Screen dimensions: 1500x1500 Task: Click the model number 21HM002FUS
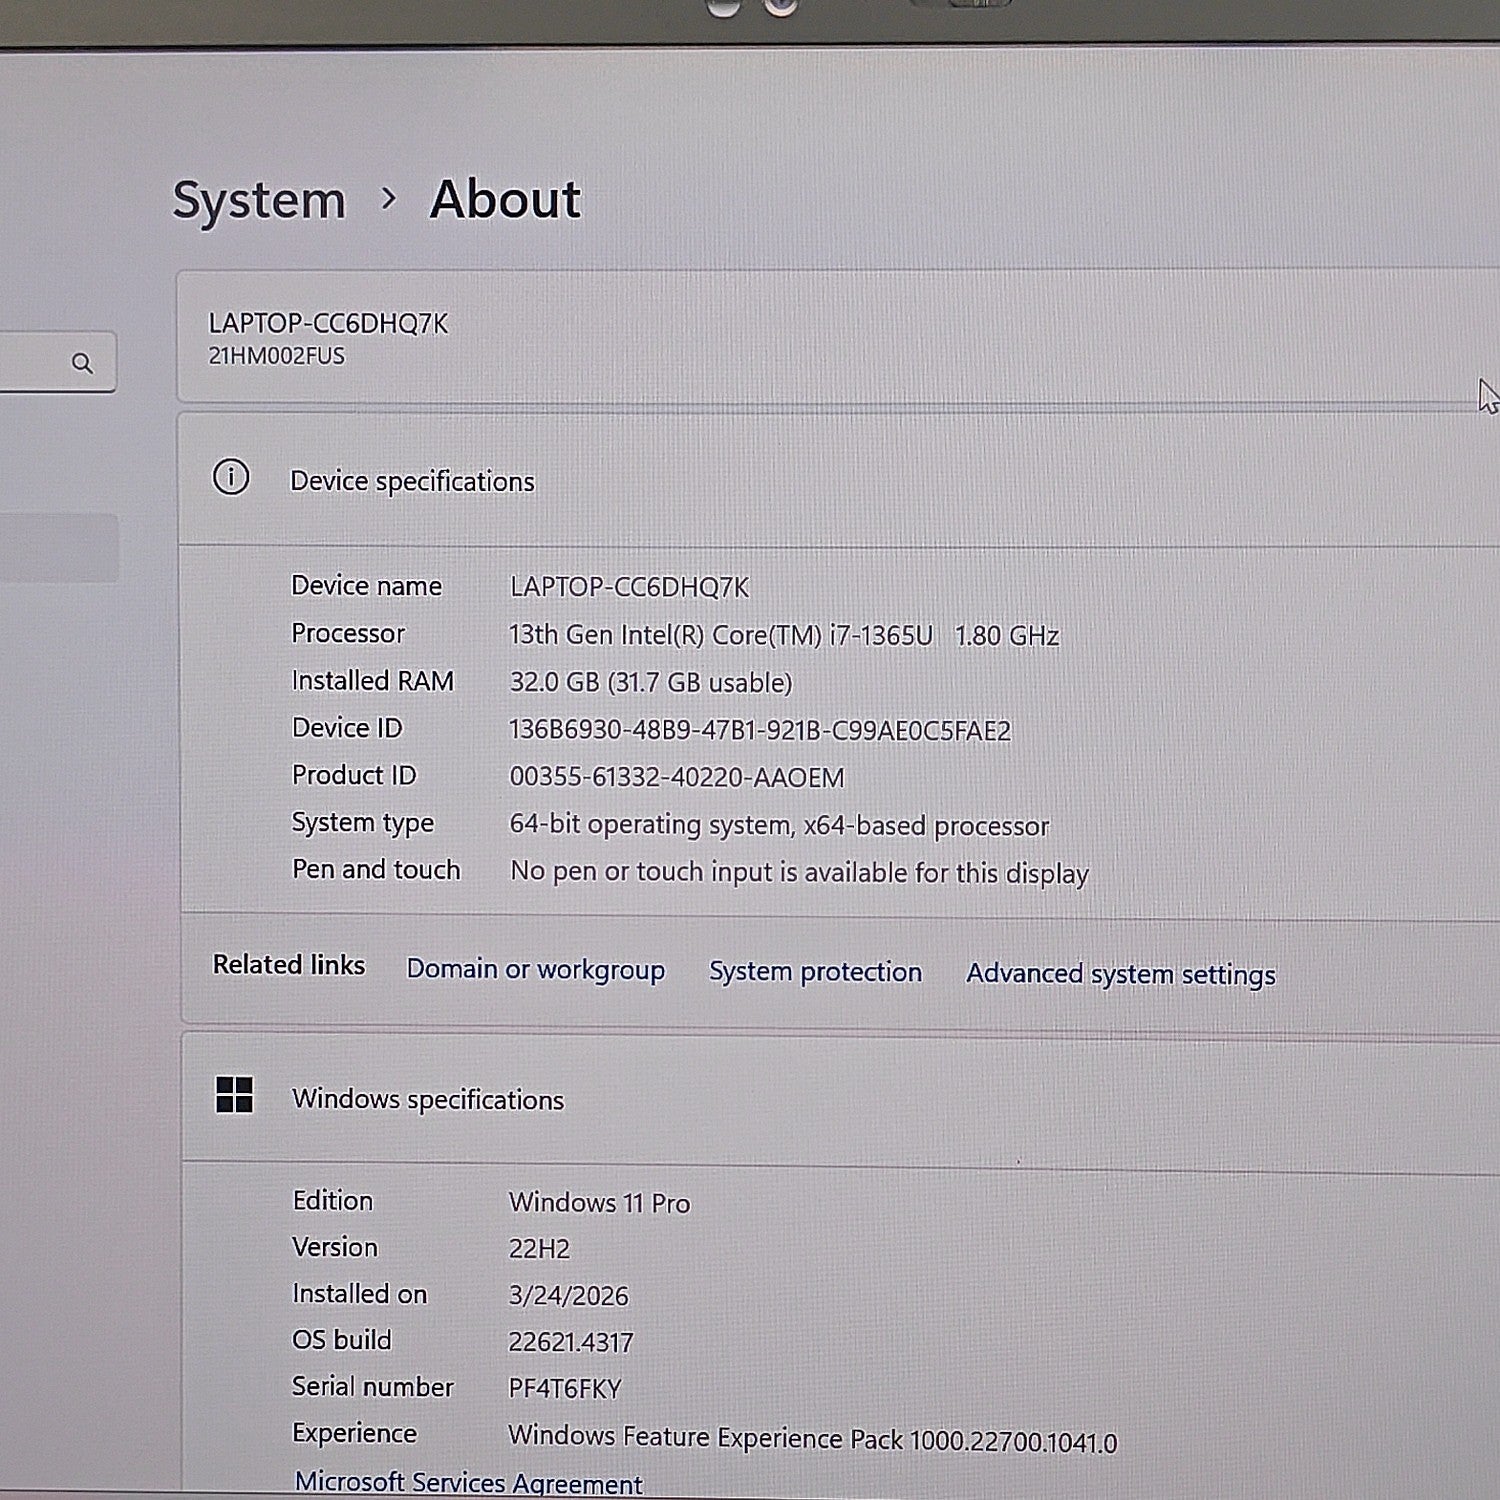point(276,356)
